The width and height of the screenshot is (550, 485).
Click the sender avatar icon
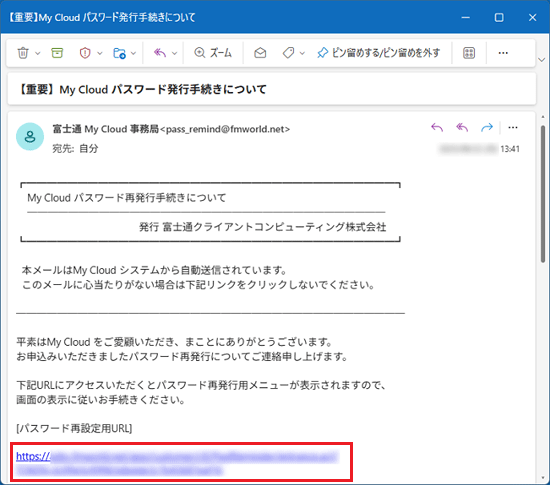point(30,136)
